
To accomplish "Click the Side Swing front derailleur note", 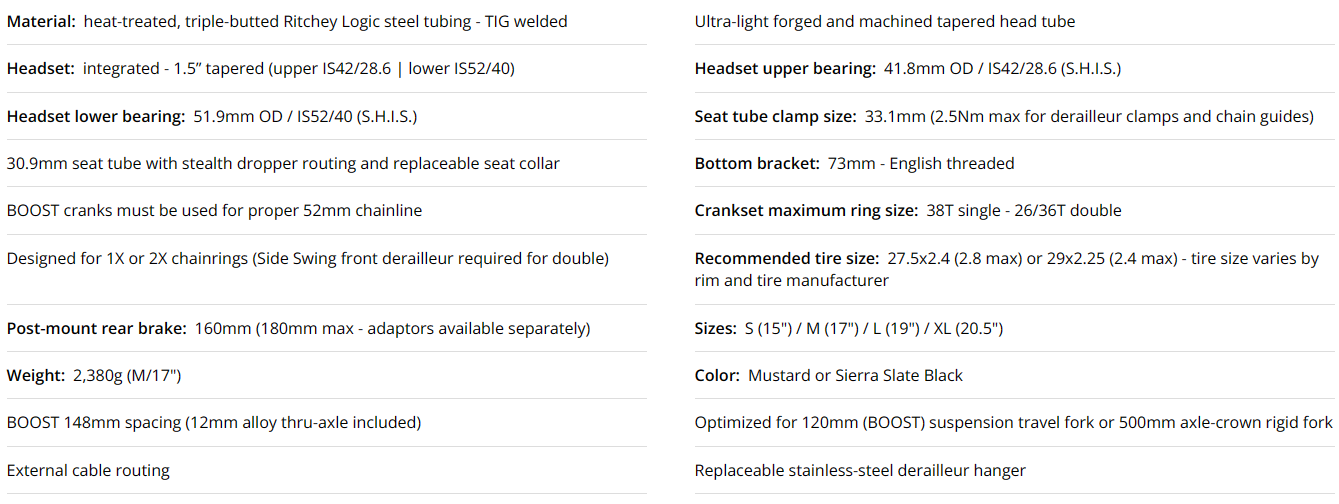I will [307, 258].
